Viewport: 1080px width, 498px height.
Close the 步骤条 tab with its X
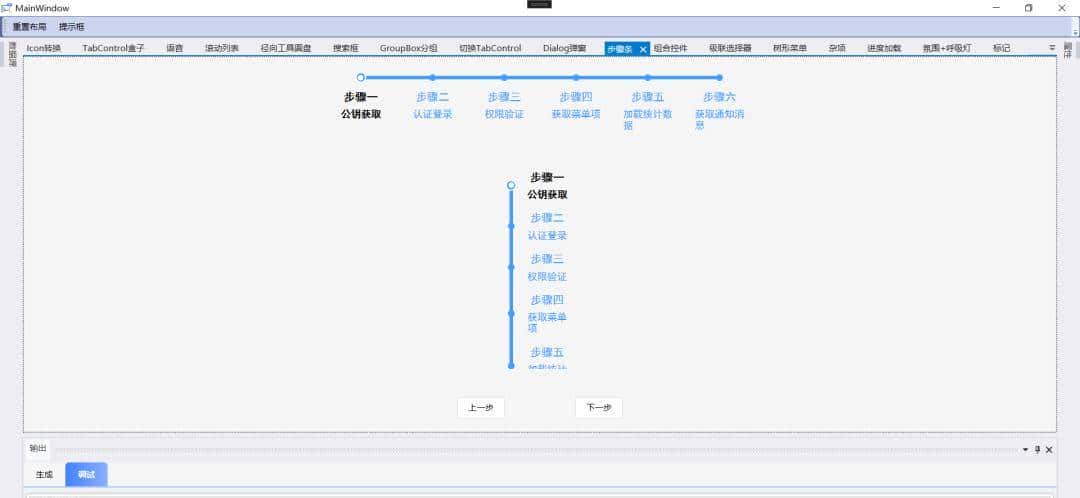click(x=643, y=49)
